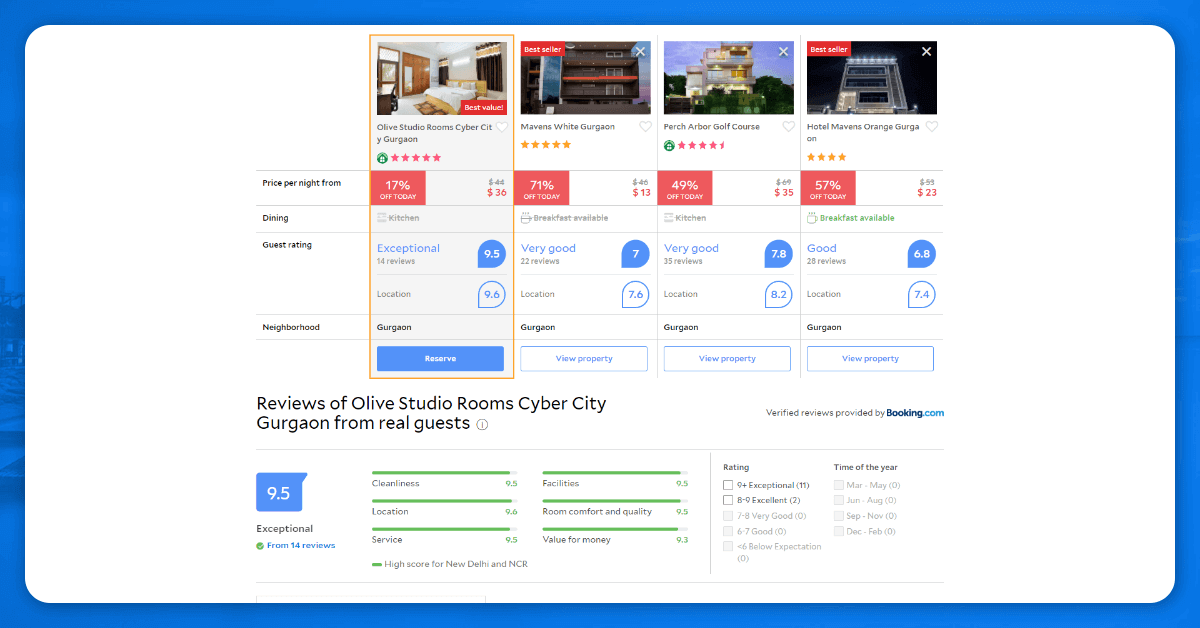The image size is (1200, 628).
Task: Open the From 14 reviews link
Action: click(x=301, y=546)
